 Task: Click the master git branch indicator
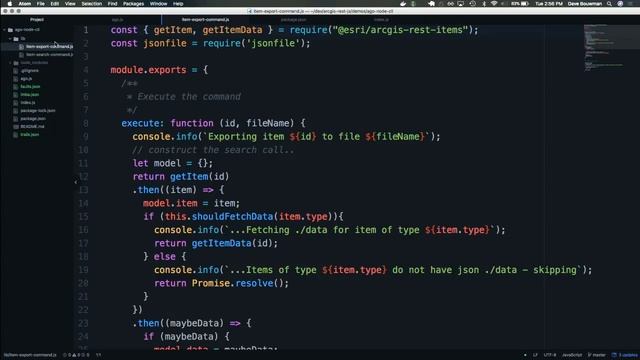(597, 355)
